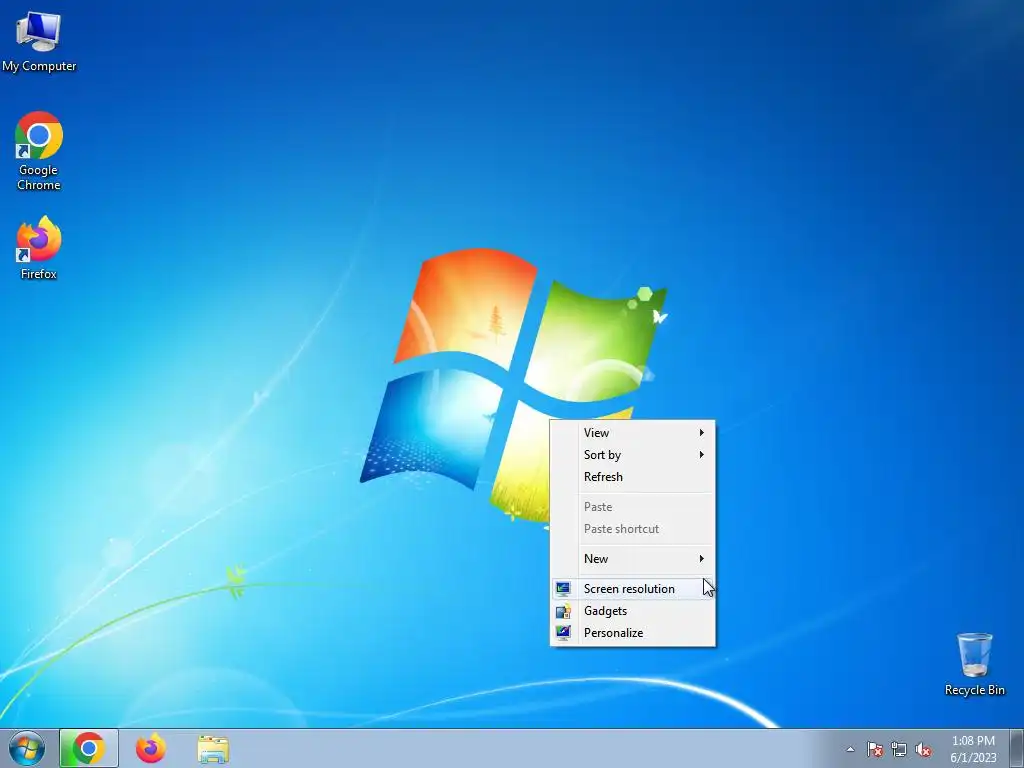Screen dimensions: 1024x768
Task: Expand the View submenu
Action: click(x=632, y=432)
